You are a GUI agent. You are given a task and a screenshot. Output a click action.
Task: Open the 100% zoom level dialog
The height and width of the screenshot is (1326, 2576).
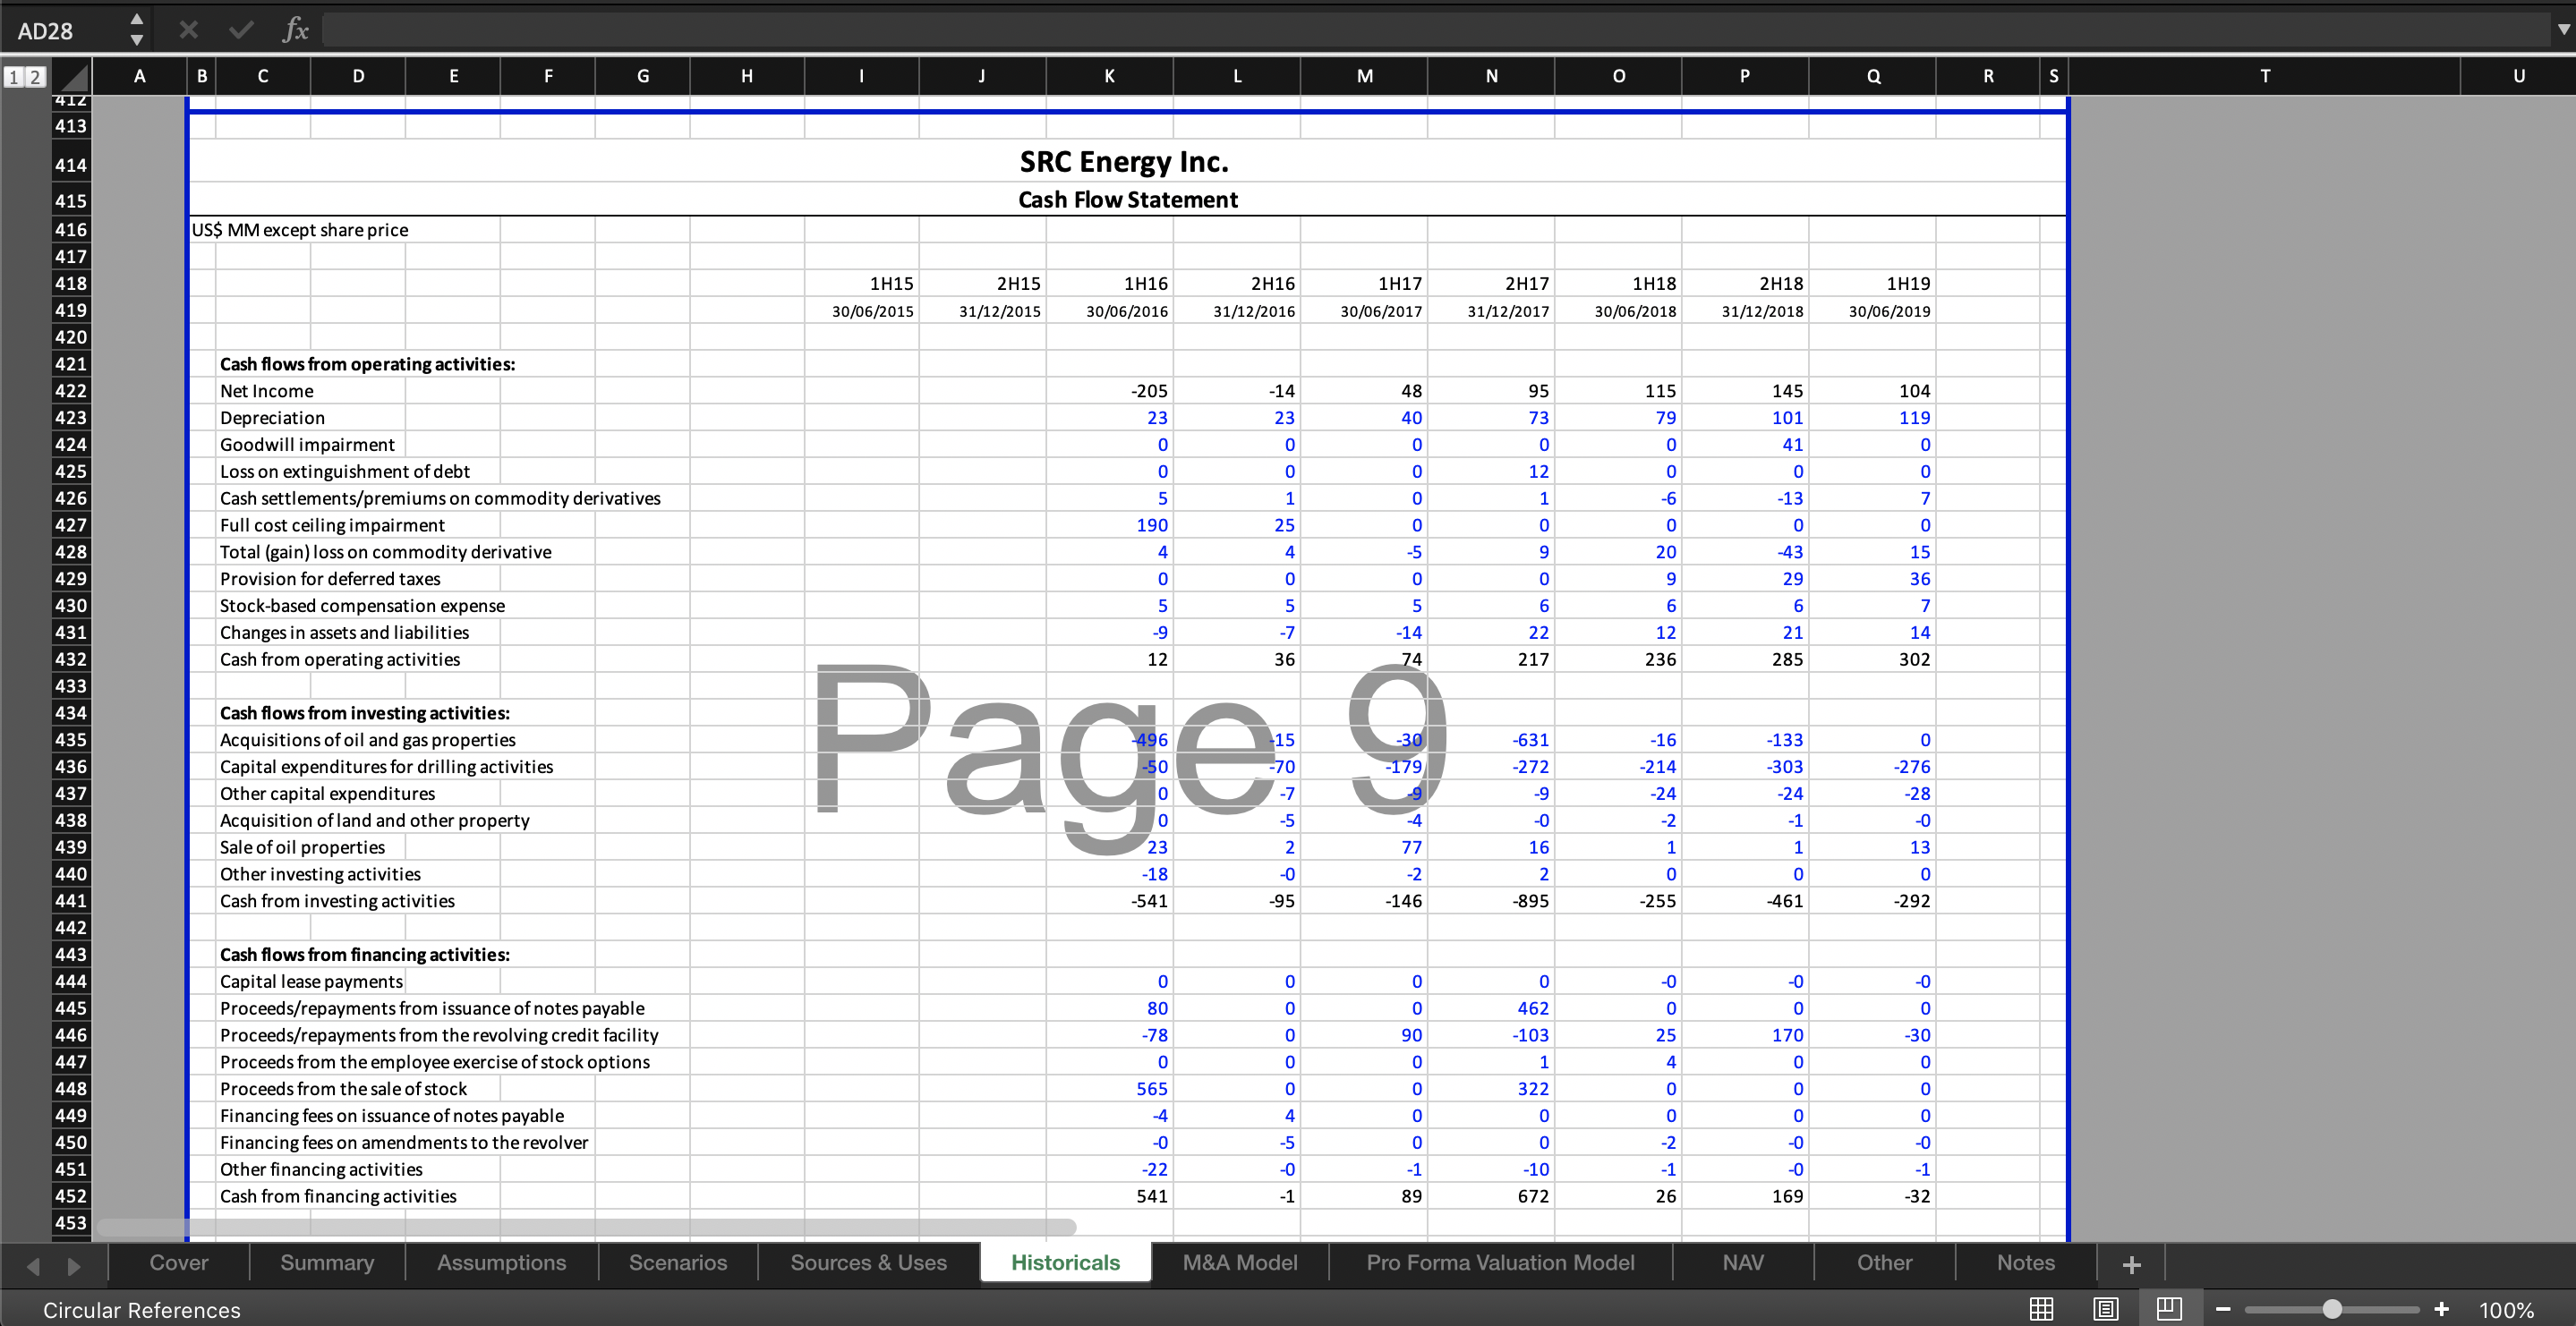2506,1310
